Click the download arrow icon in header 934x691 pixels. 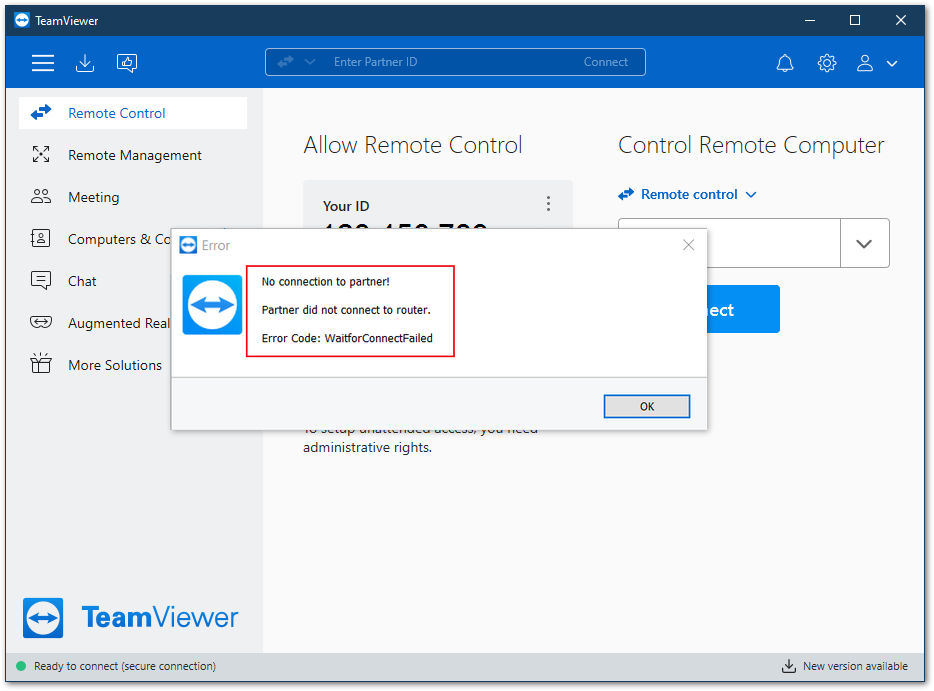[x=85, y=63]
